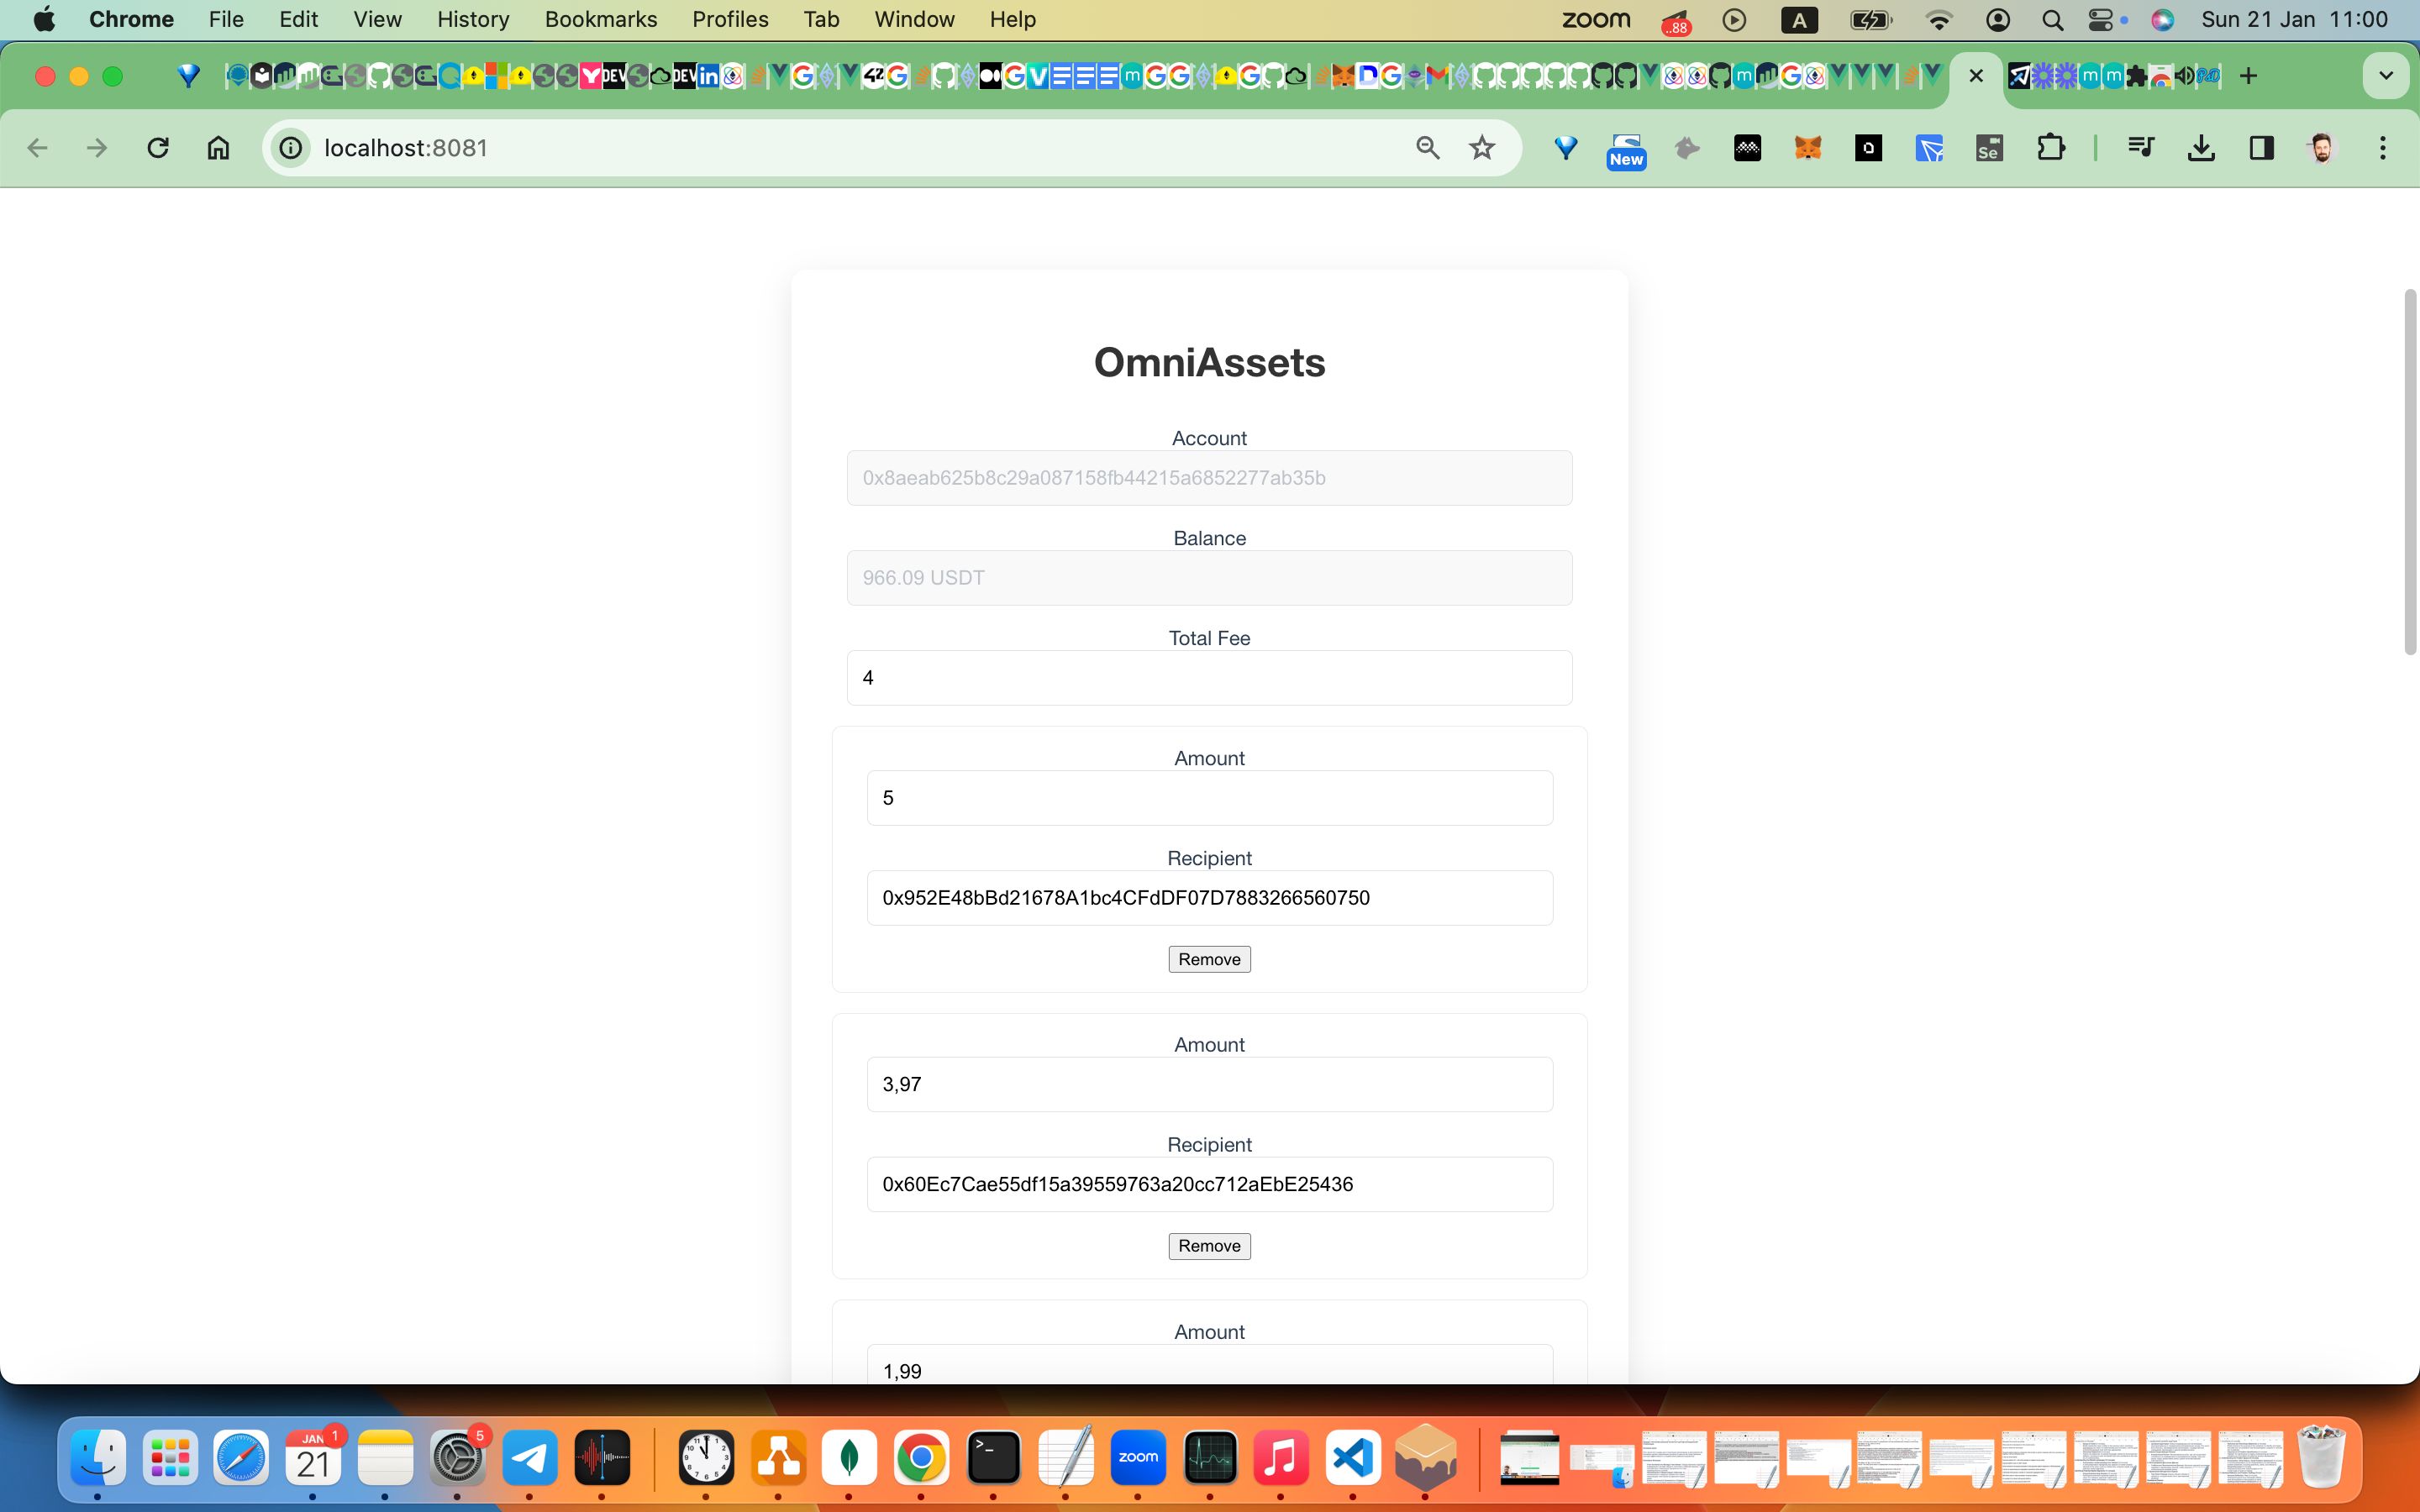Click the back navigation arrow
The image size is (2420, 1512).
(37, 148)
